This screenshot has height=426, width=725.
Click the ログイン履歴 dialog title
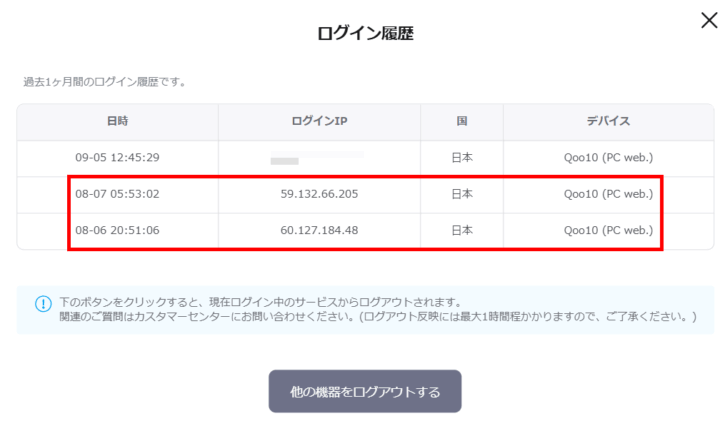click(365, 34)
